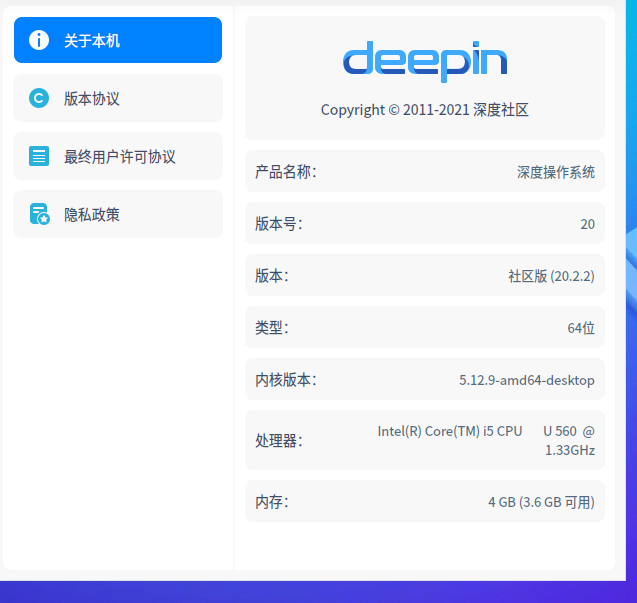Open the 最终用户许可协议 sidebar entry

tap(118, 156)
